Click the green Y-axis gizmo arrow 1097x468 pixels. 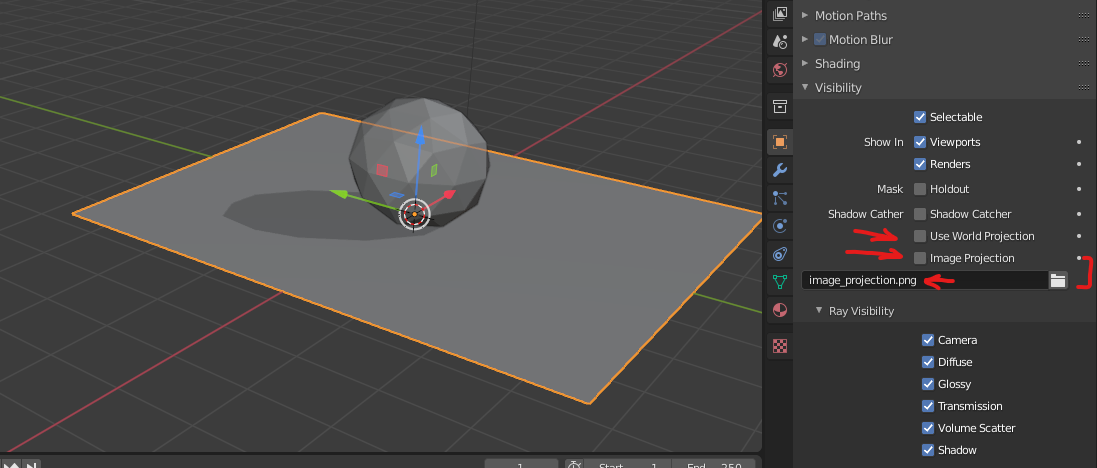tap(340, 194)
